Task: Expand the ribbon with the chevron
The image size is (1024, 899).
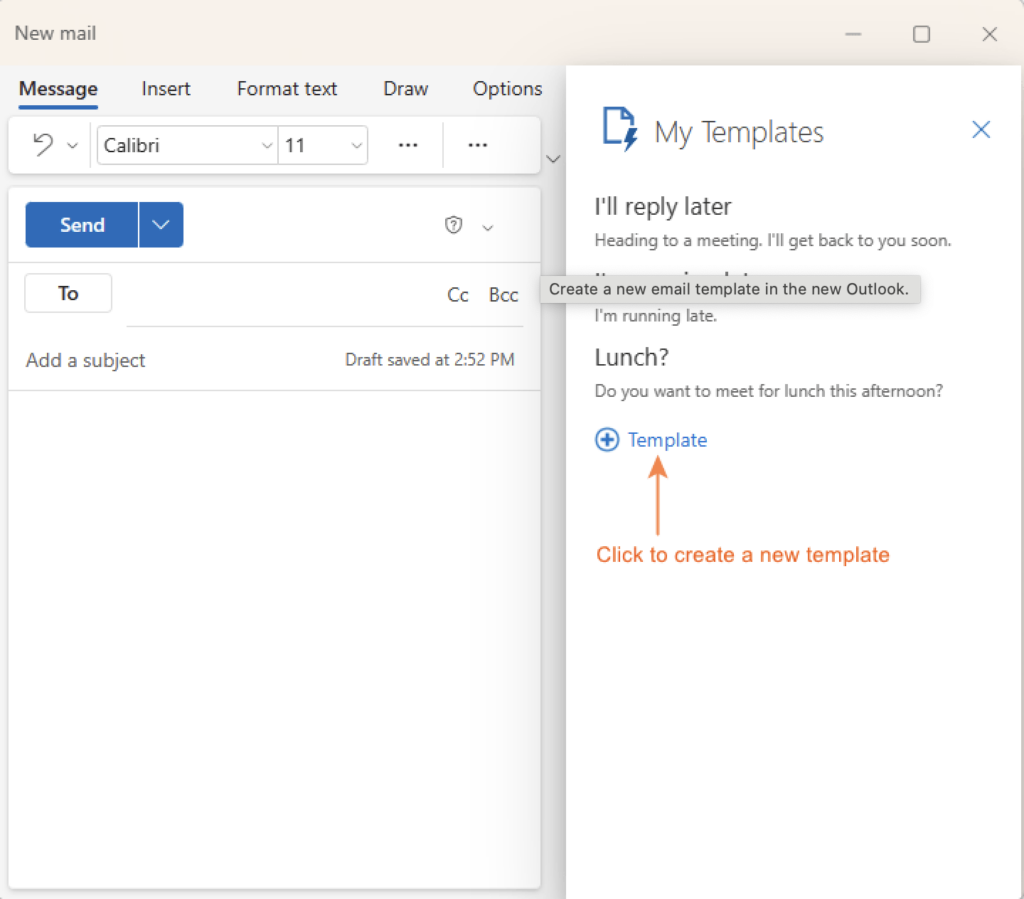Action: point(553,158)
